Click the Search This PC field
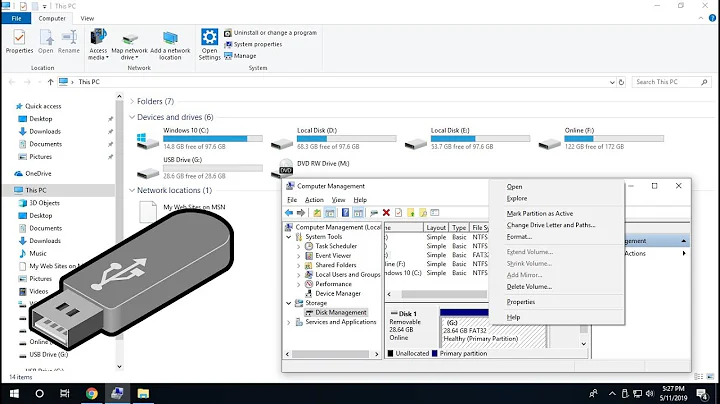Viewport: 720px width, 404px height. pyautogui.click(x=671, y=82)
